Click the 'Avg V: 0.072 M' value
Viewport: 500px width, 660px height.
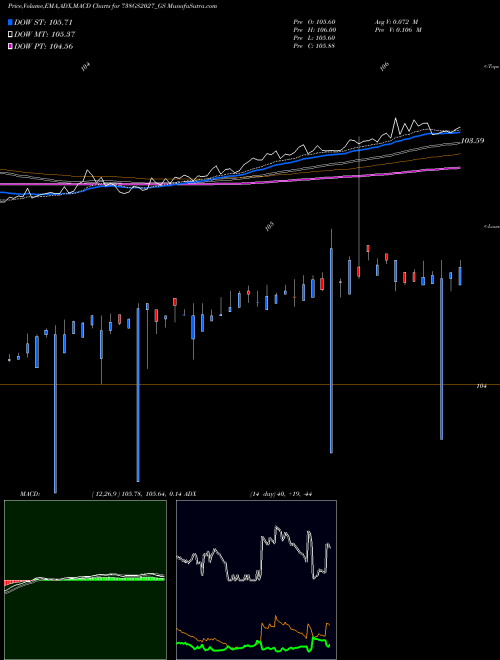click(396, 22)
